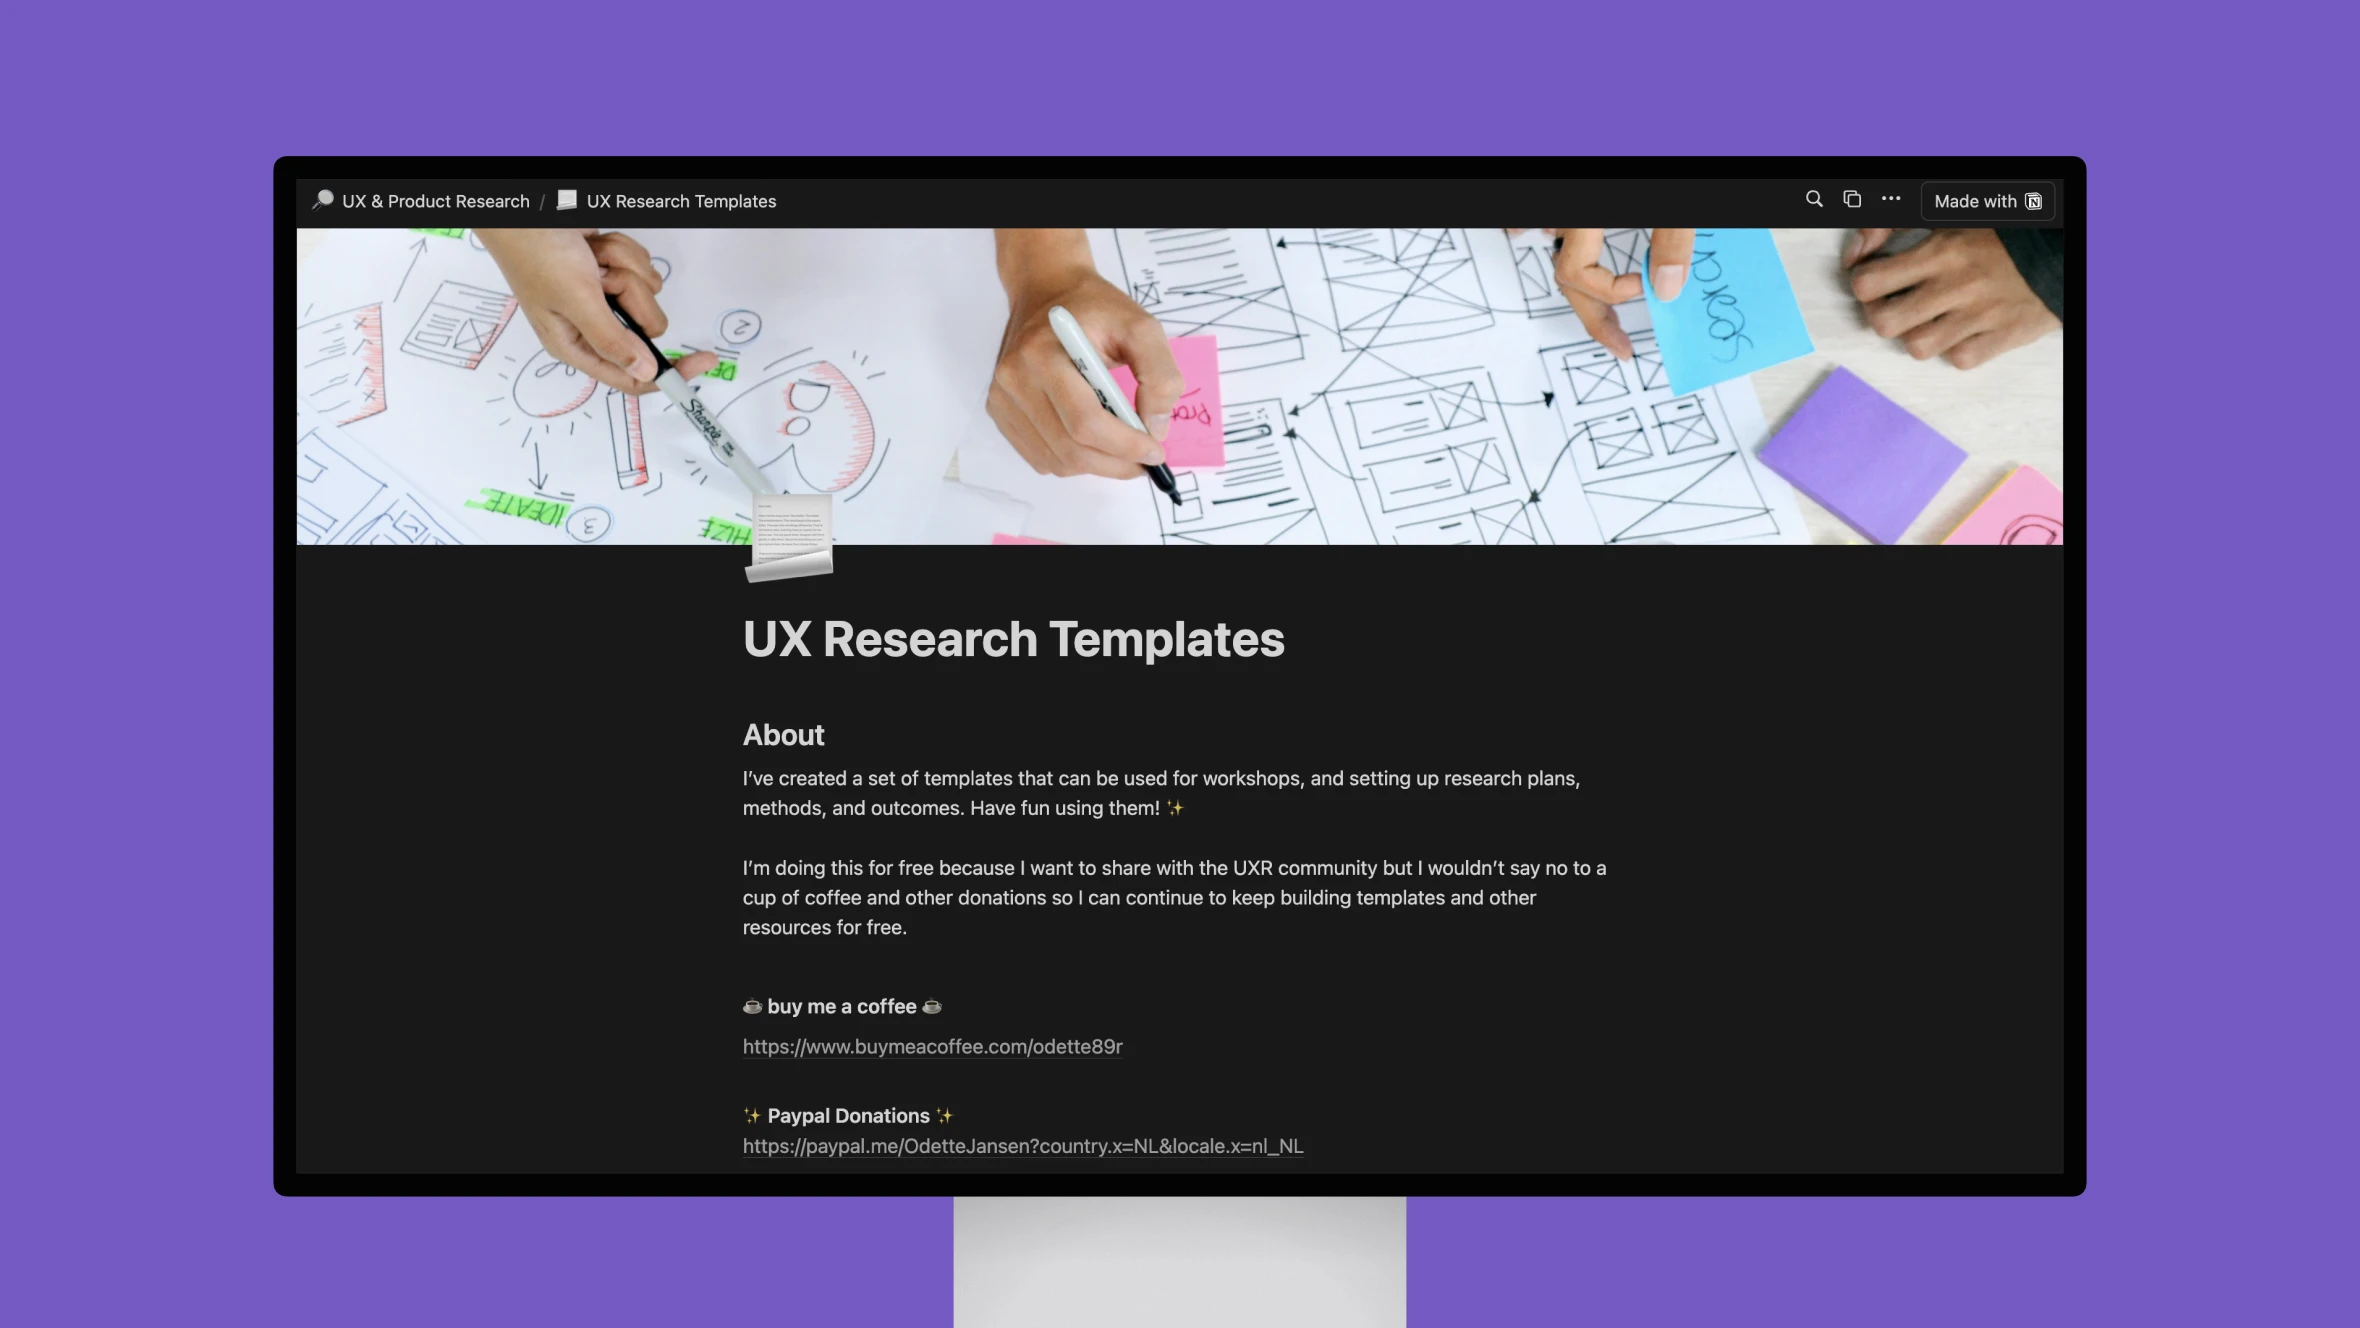Click the duplicate/copy icon in toolbar
2360x1328 pixels.
(x=1853, y=199)
